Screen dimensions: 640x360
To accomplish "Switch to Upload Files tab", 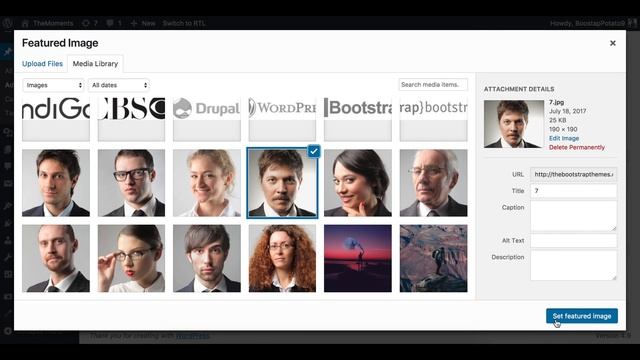I will click(x=42, y=64).
